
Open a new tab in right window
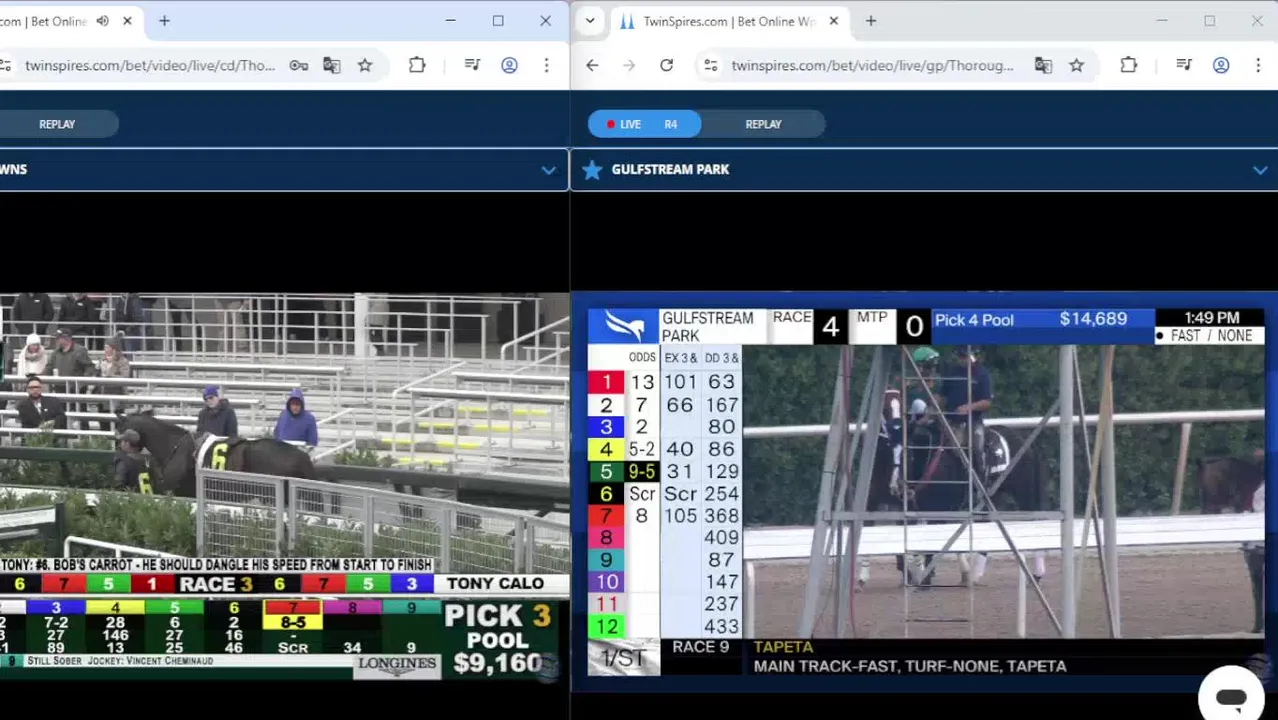pyautogui.click(x=871, y=21)
